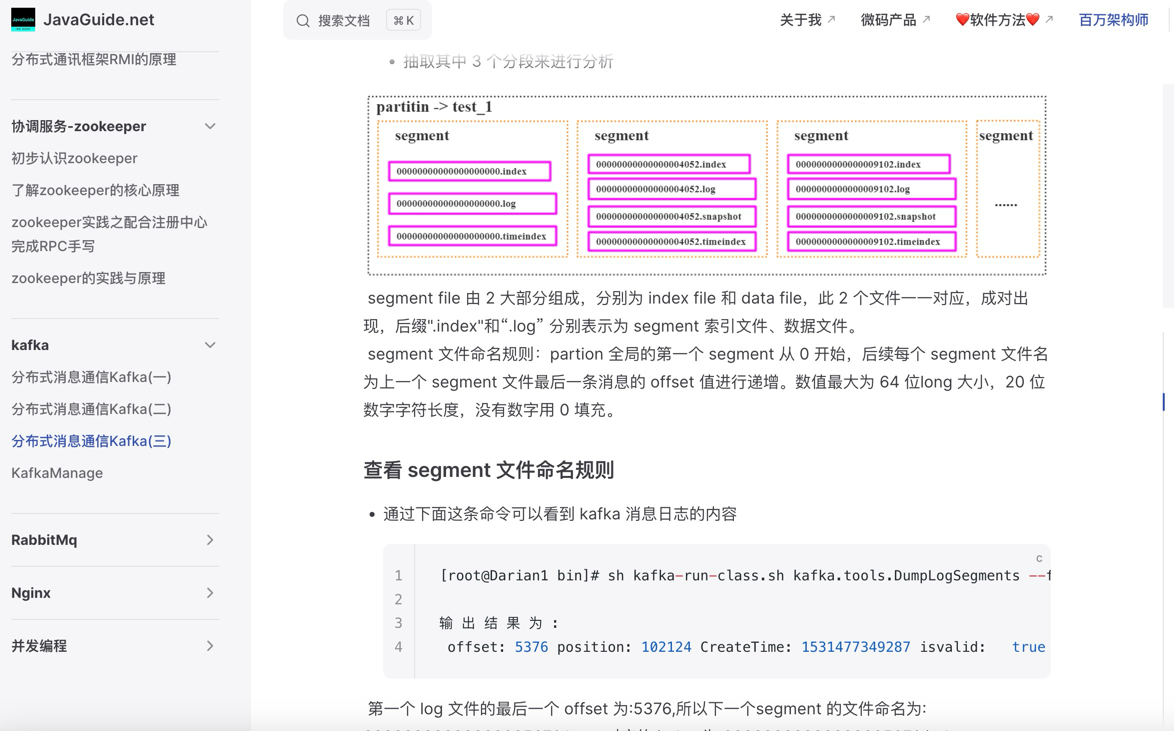Click the offset value 5376 in code
The width and height of the screenshot is (1174, 731).
(x=531, y=647)
